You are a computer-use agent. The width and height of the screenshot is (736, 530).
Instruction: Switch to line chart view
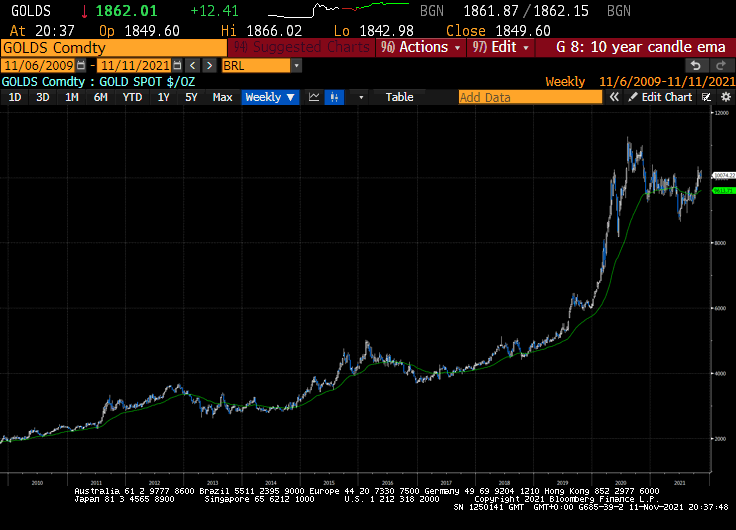coord(314,97)
